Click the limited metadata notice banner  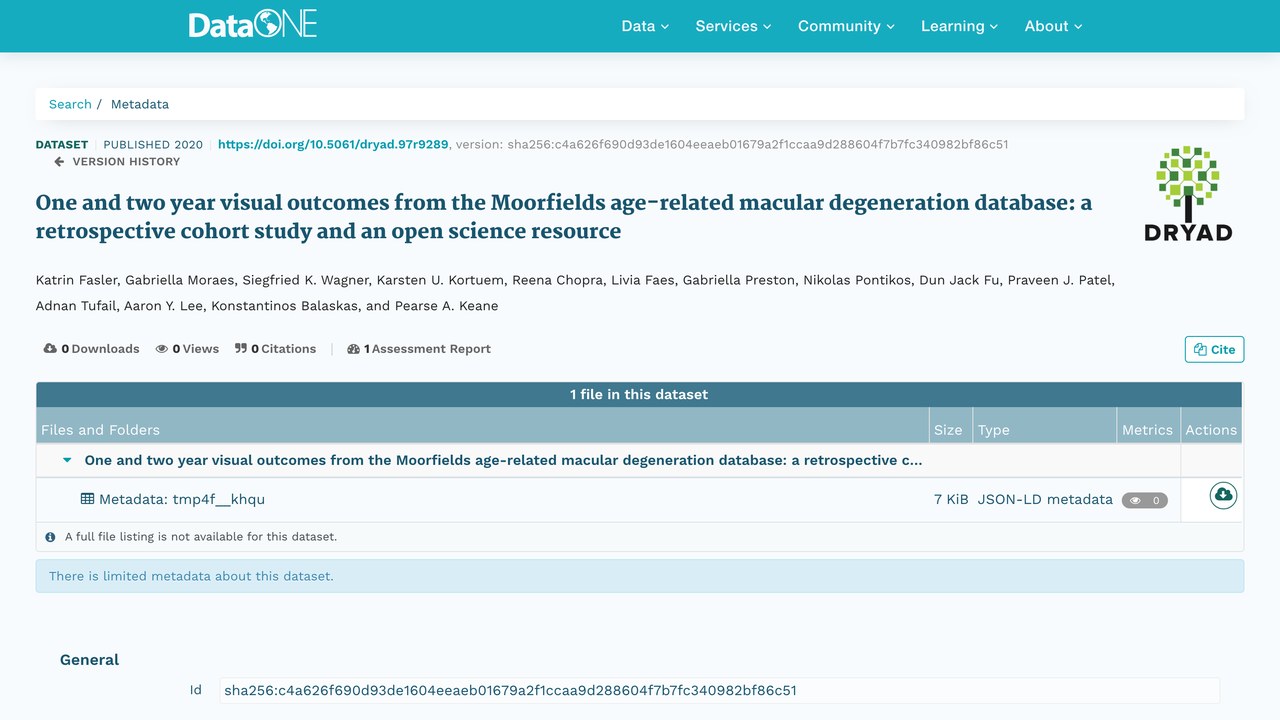pos(640,576)
